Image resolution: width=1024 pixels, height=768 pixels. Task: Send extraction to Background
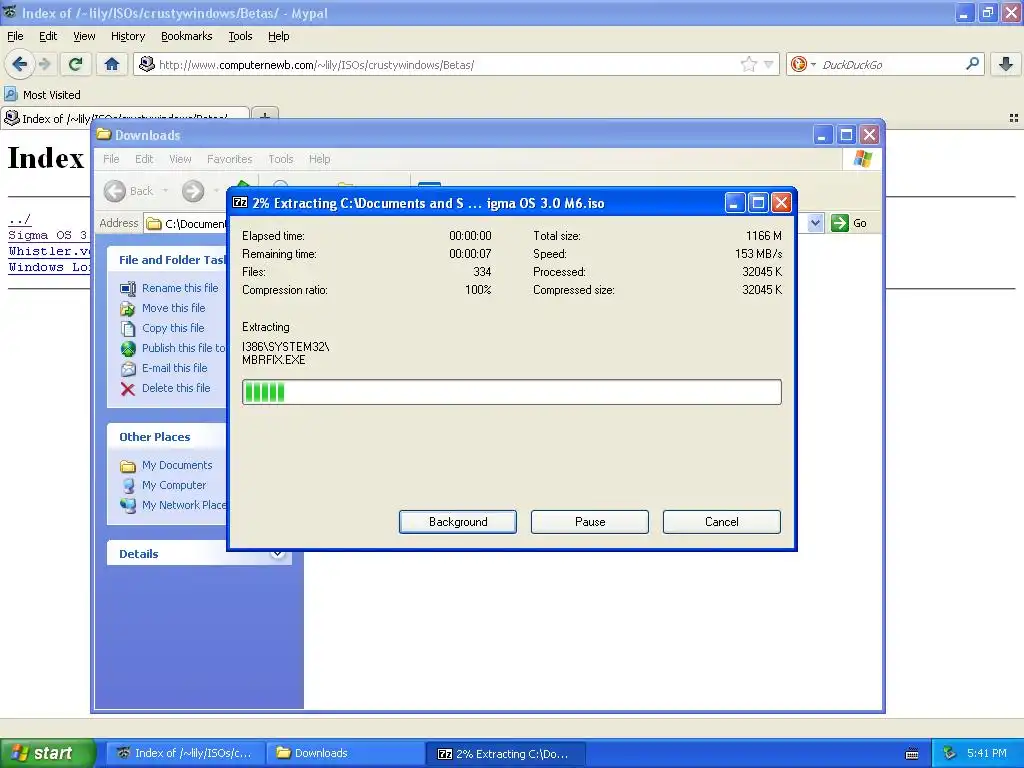tap(458, 522)
